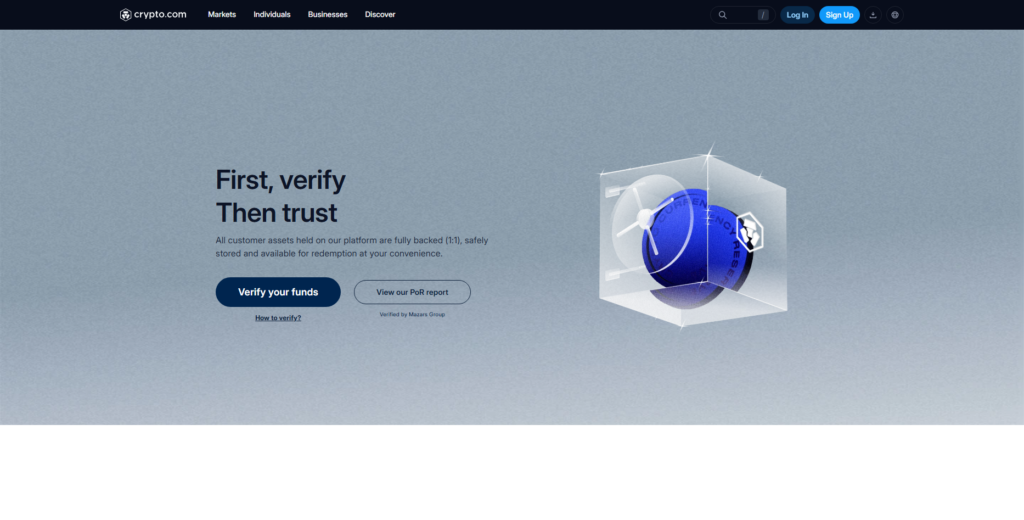1024x520 pixels.
Task: Click the Verified by Mazars Group text
Action: 412,314
